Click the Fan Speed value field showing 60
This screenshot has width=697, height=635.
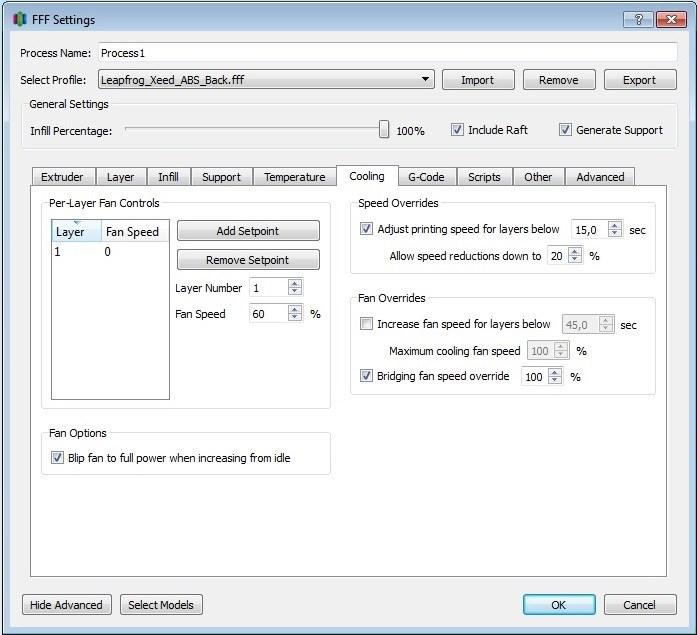tap(269, 314)
